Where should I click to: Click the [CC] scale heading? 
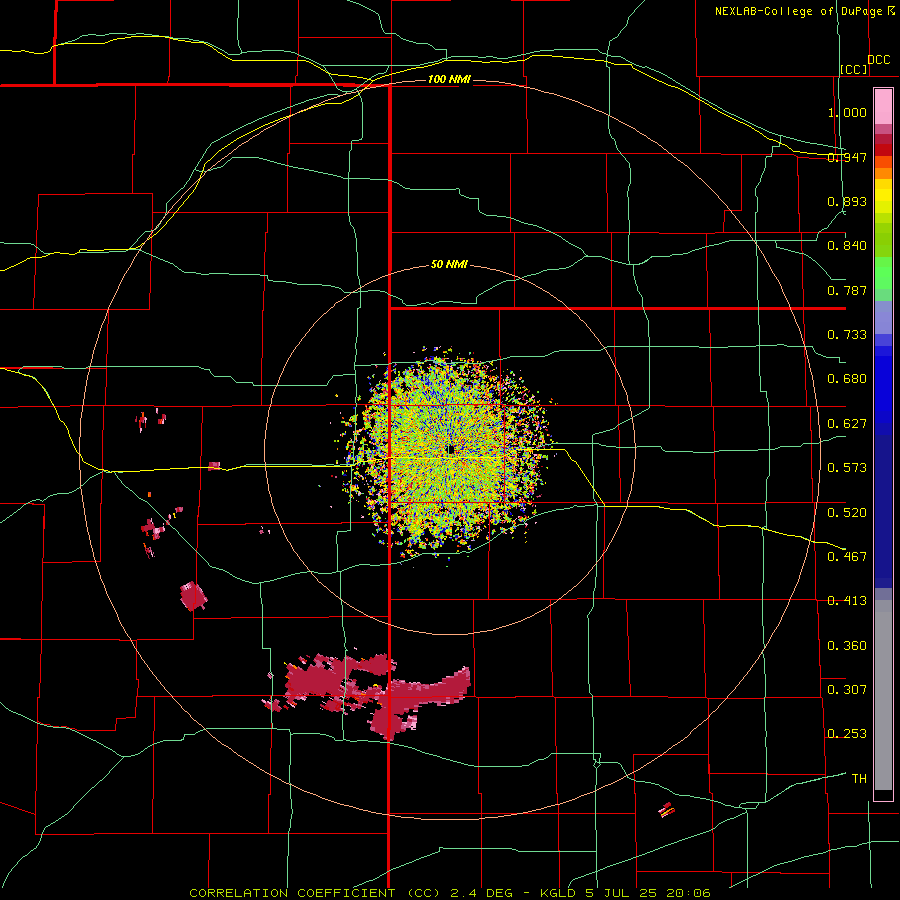pos(854,69)
